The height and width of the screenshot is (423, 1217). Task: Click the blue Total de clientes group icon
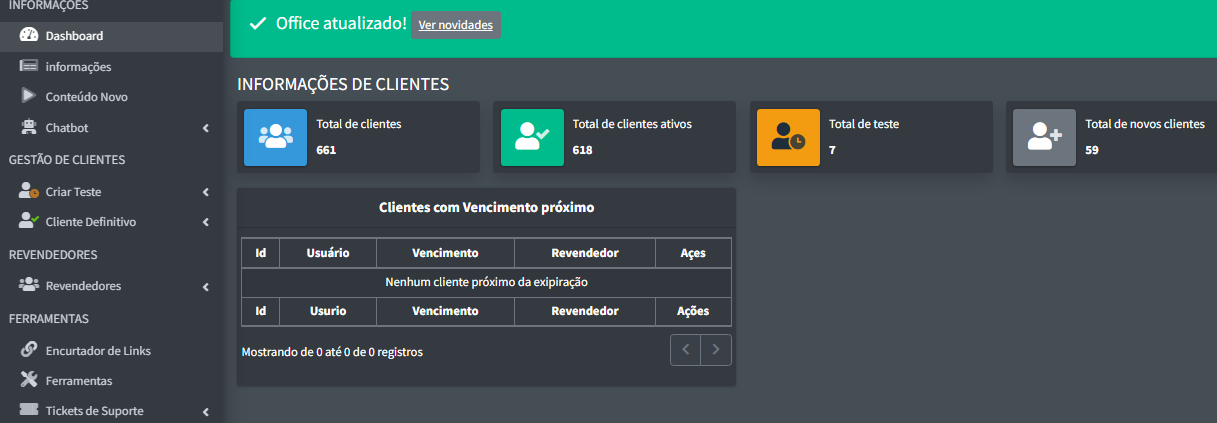[275, 137]
